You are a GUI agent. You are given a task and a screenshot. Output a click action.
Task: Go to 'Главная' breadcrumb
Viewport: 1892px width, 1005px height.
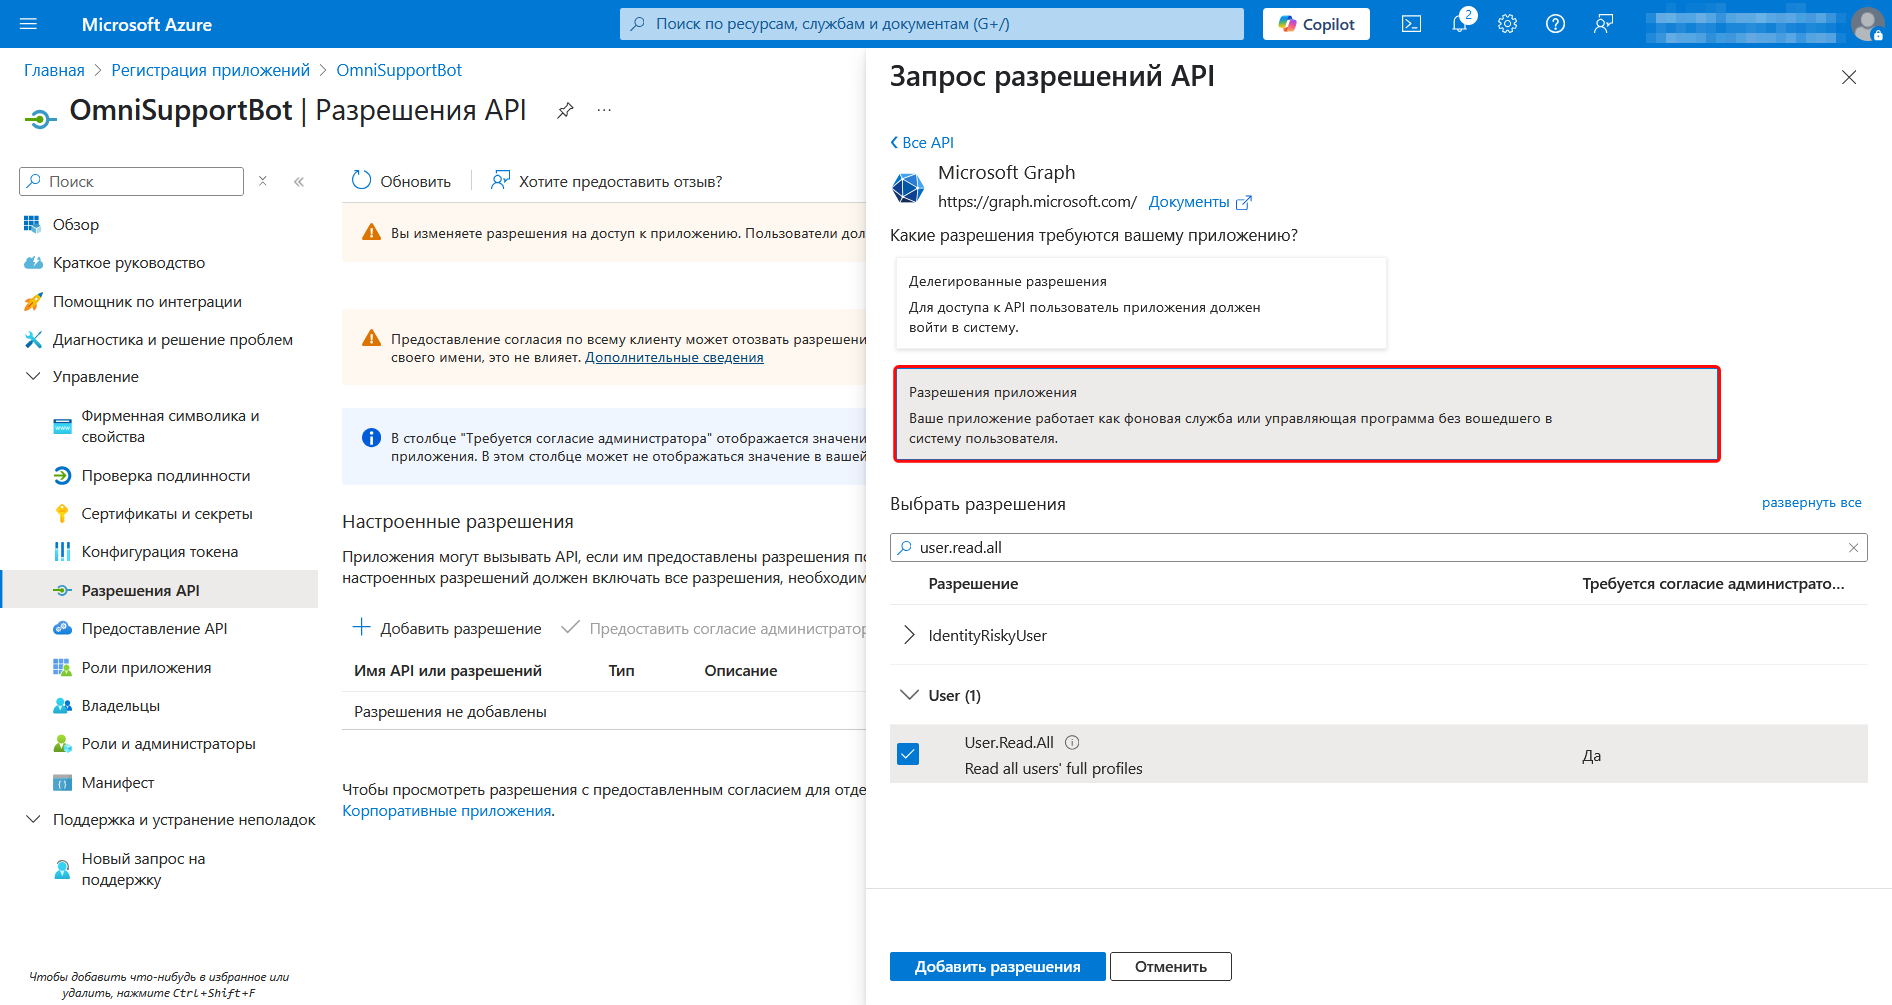coord(54,70)
